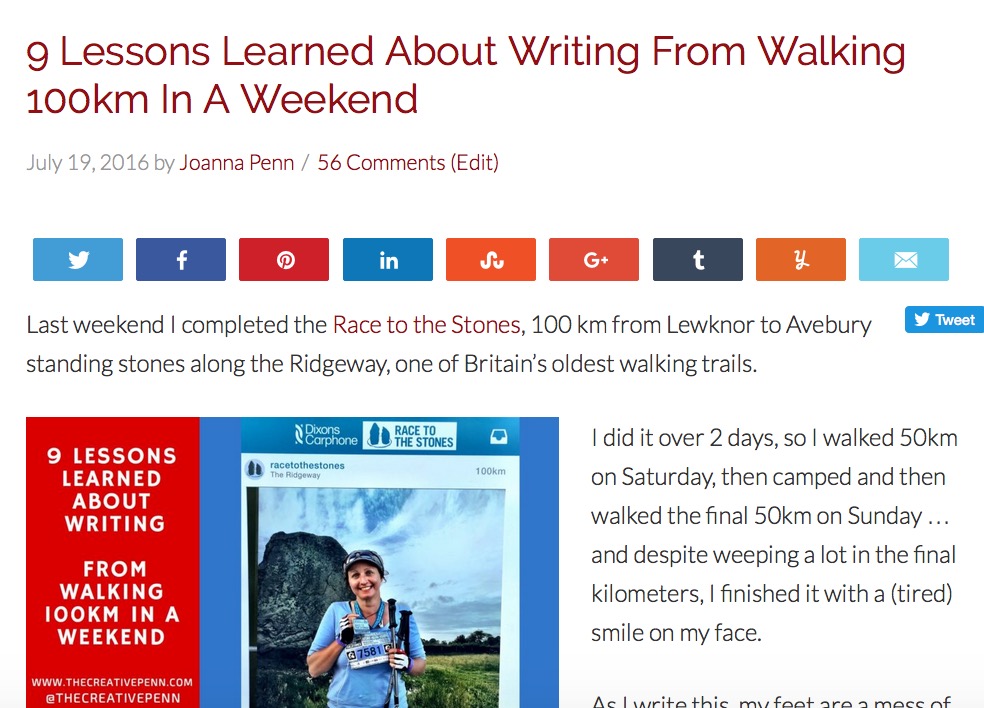This screenshot has width=984, height=708.
Task: Pin the article to Pinterest
Action: point(284,259)
